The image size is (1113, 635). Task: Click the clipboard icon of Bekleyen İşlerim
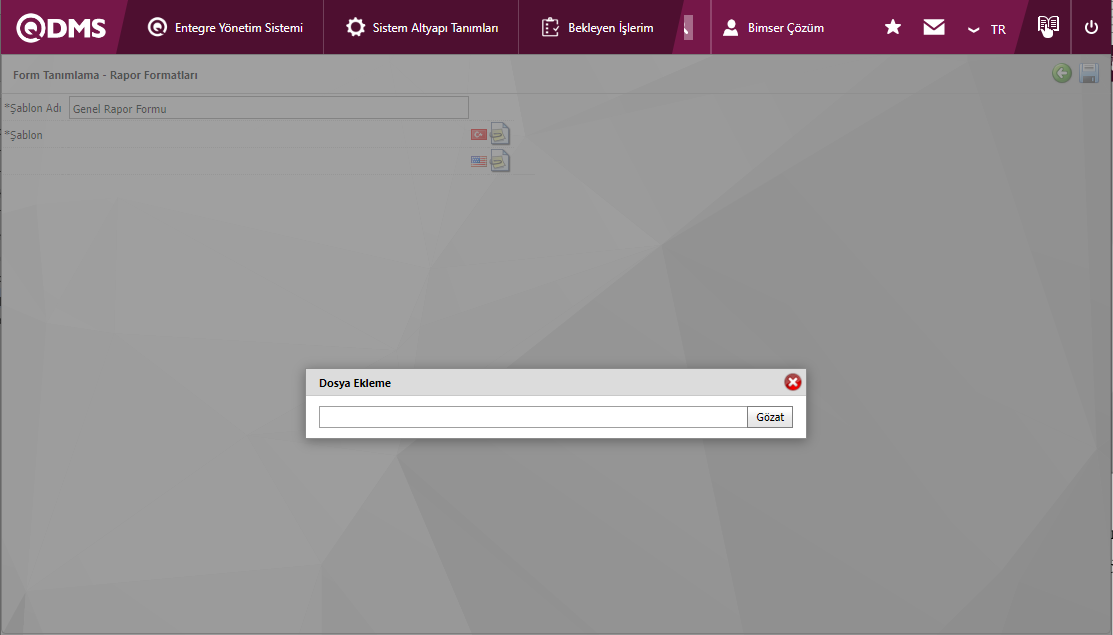point(550,28)
